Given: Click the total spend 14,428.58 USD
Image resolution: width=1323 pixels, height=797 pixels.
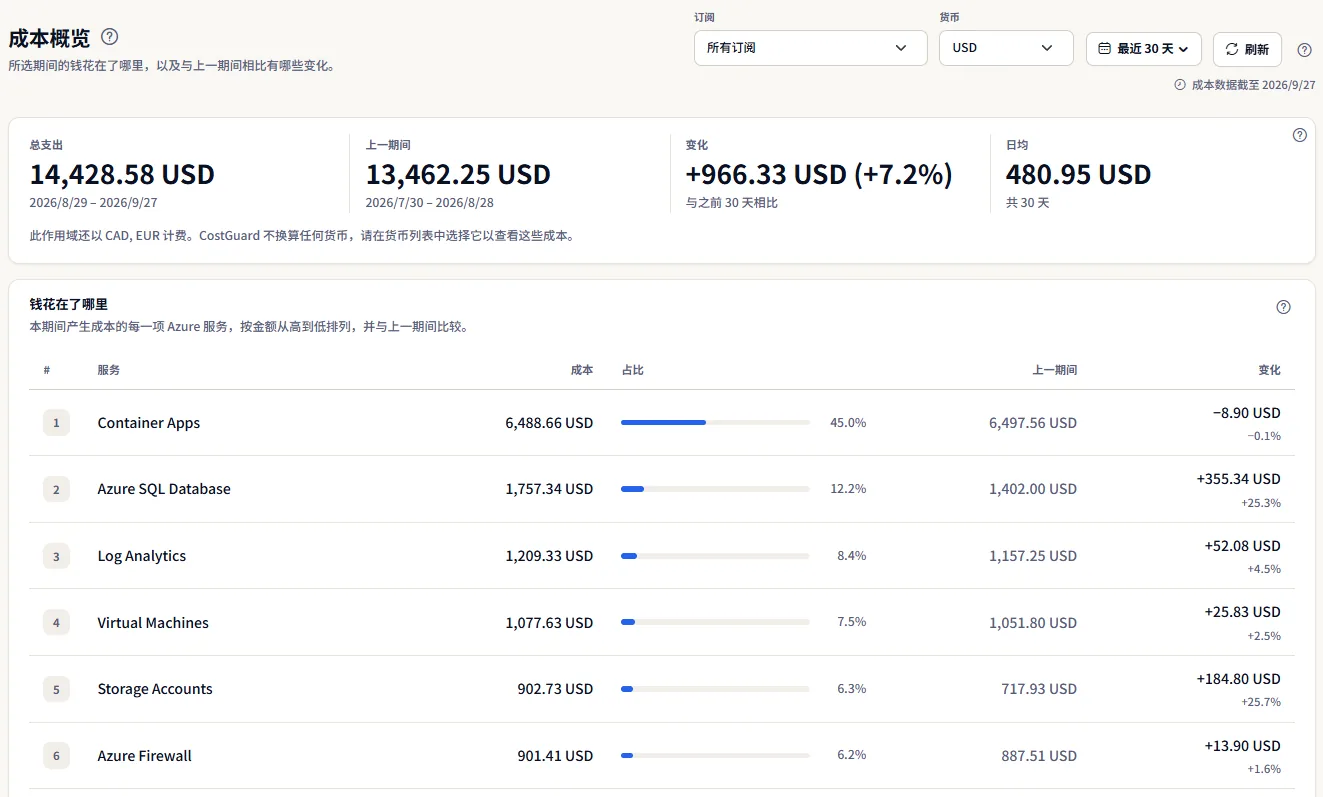Looking at the screenshot, I should point(122,175).
